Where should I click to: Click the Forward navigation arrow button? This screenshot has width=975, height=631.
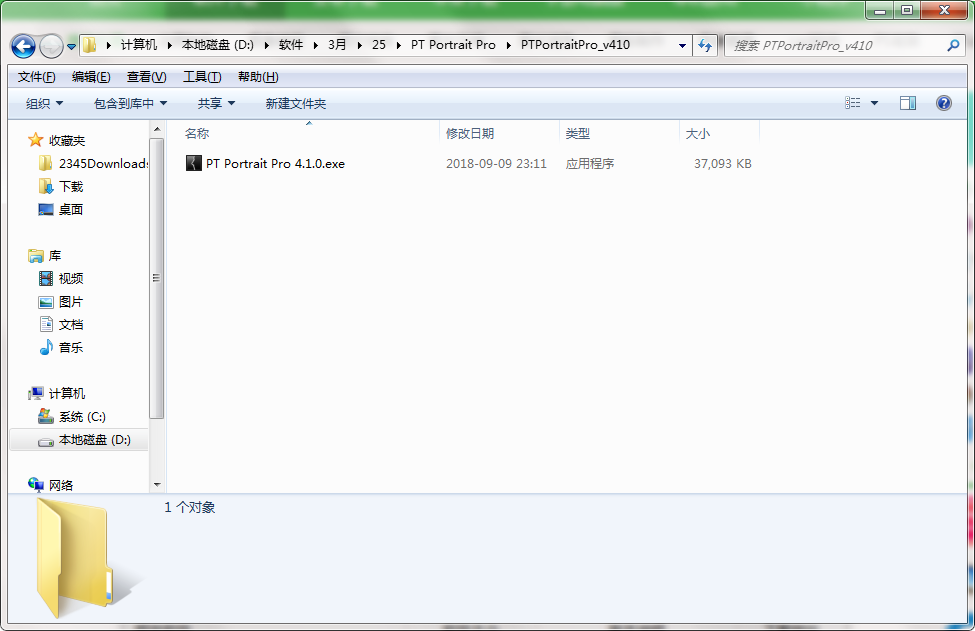51,46
